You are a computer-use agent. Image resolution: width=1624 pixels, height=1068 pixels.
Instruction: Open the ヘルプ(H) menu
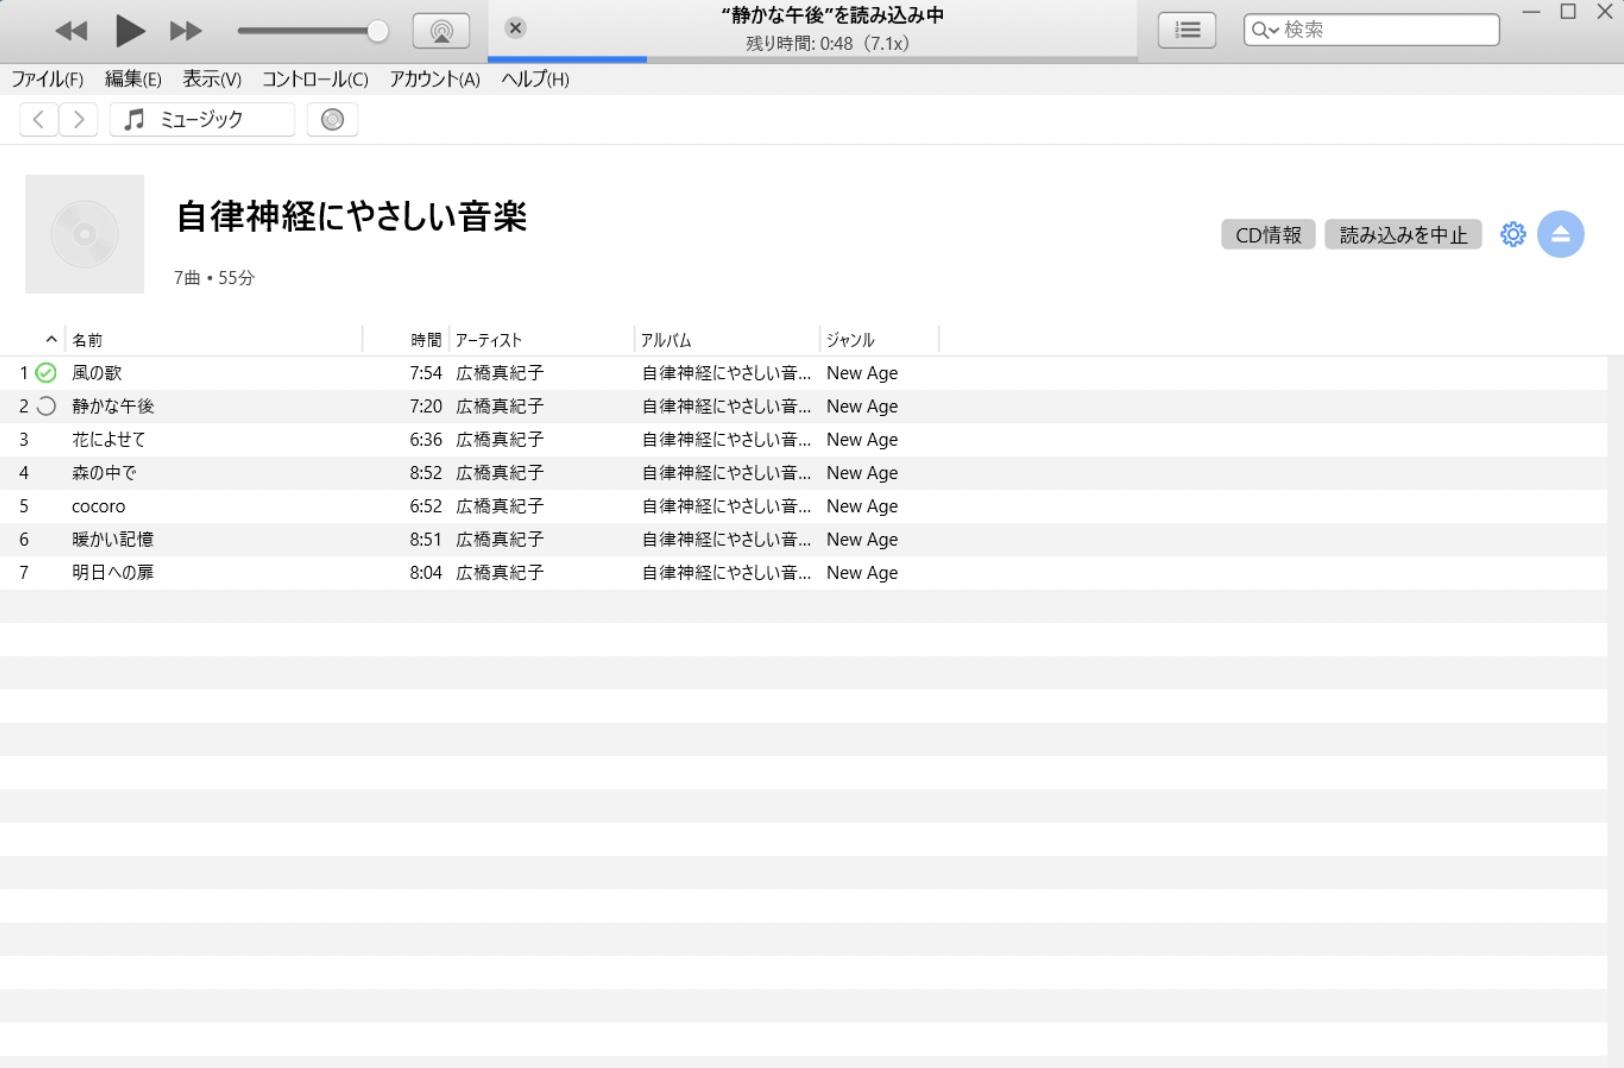point(535,79)
